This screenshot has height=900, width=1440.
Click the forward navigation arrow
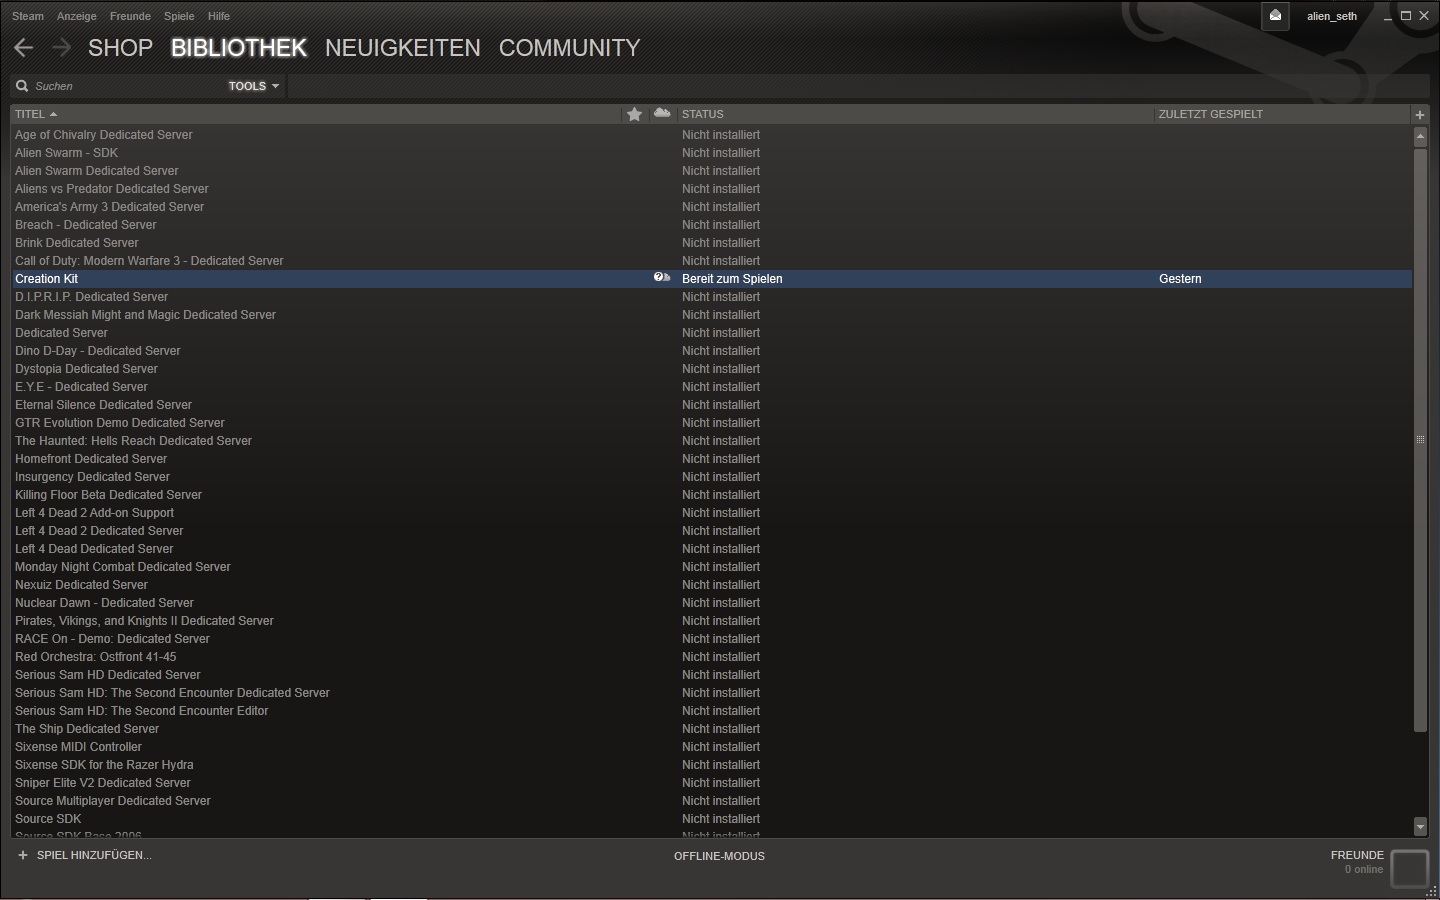(x=61, y=48)
